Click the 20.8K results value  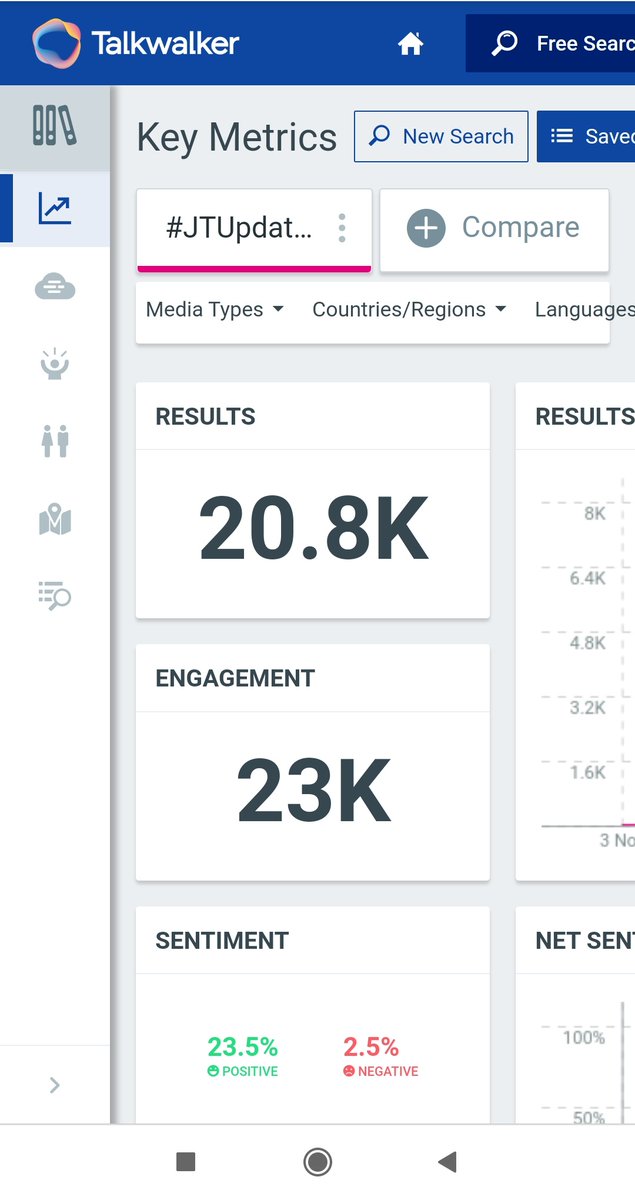313,530
